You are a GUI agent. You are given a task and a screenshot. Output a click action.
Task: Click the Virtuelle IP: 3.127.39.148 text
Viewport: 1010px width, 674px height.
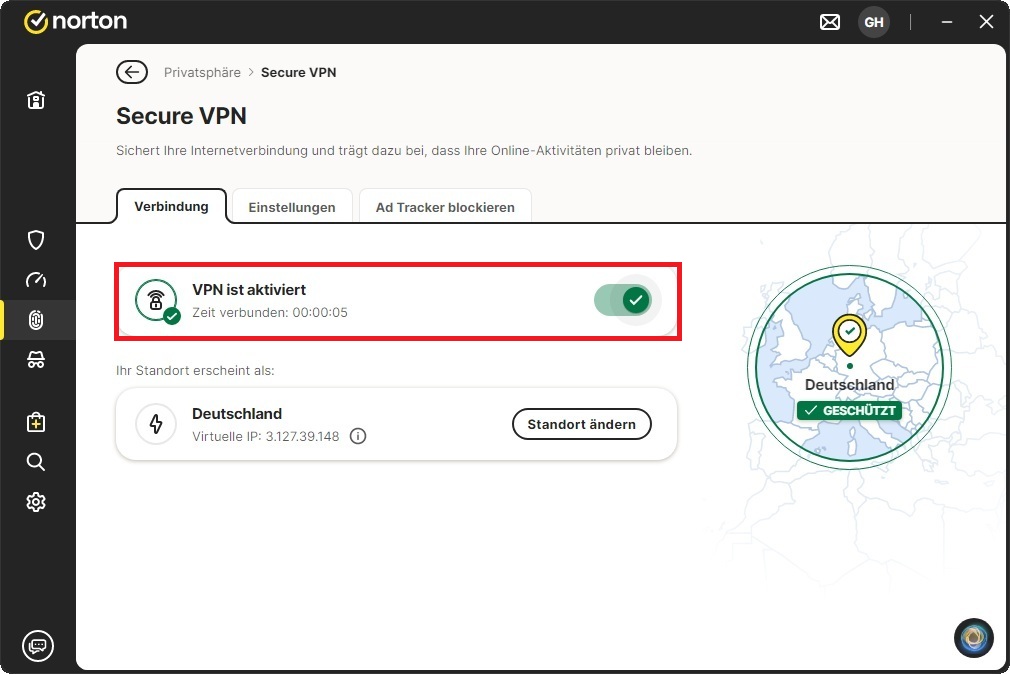[265, 436]
